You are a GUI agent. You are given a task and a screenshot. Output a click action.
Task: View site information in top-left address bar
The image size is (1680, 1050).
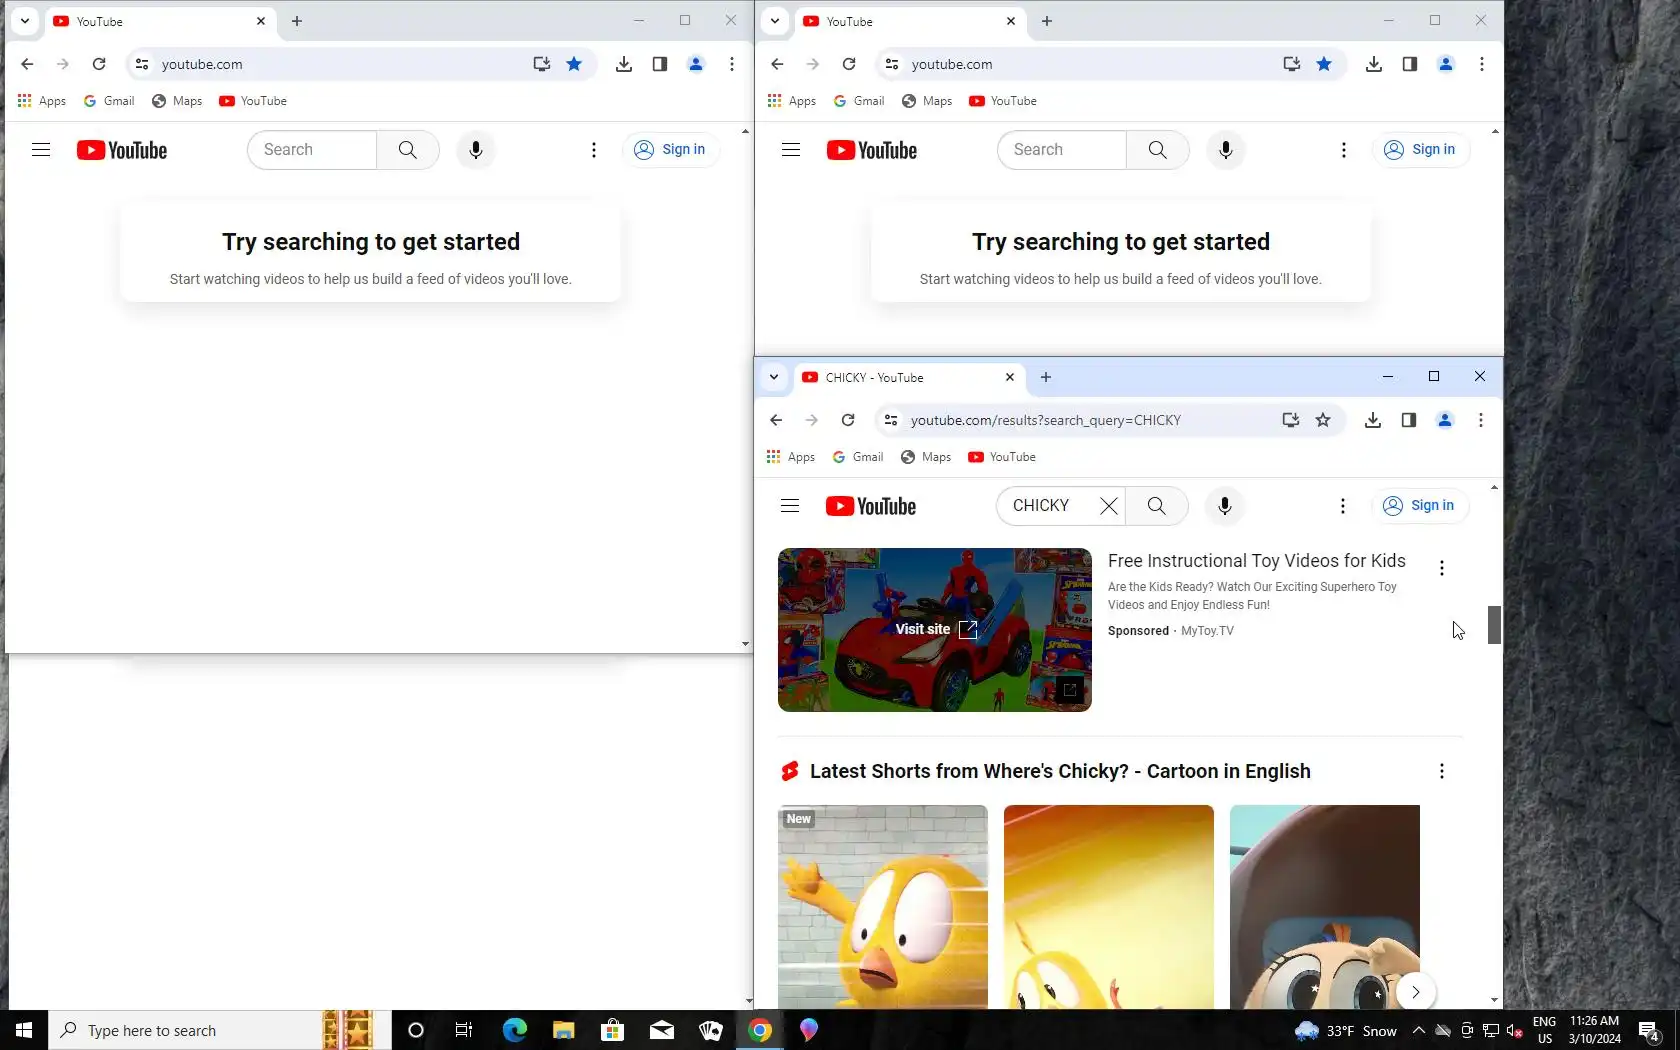click(142, 64)
